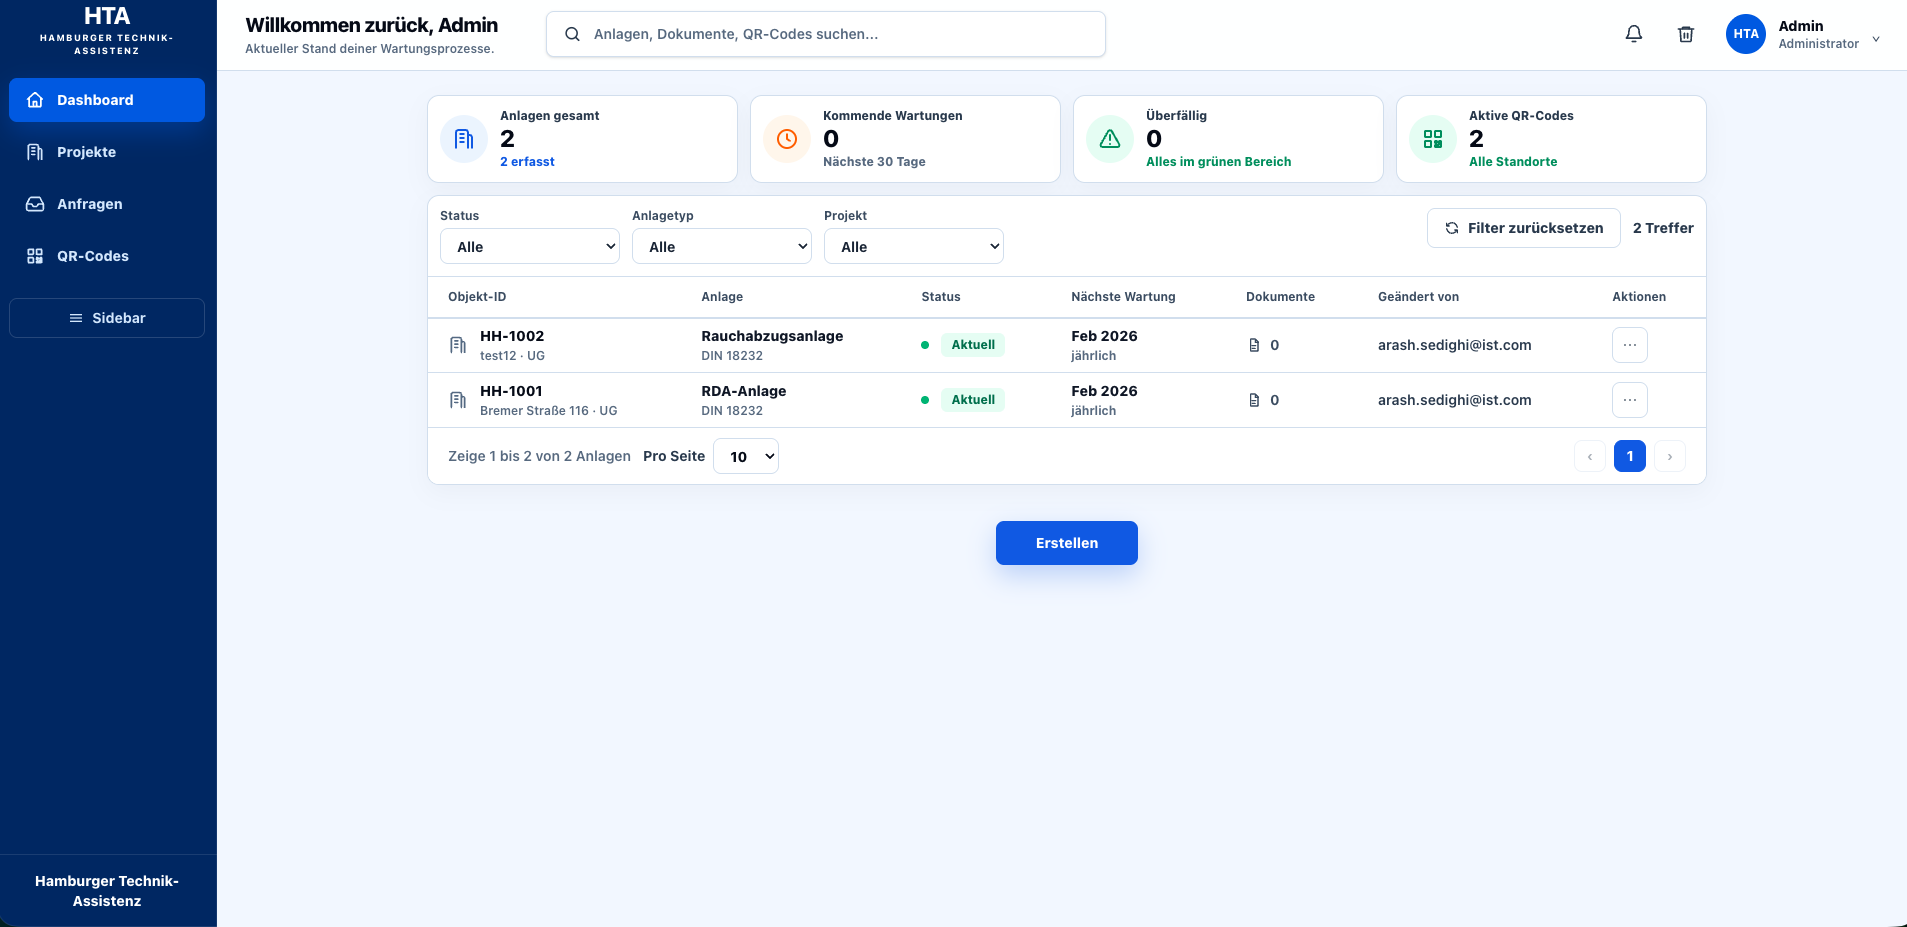Open the Projekt filter dropdown
1907x927 pixels.
coord(914,246)
